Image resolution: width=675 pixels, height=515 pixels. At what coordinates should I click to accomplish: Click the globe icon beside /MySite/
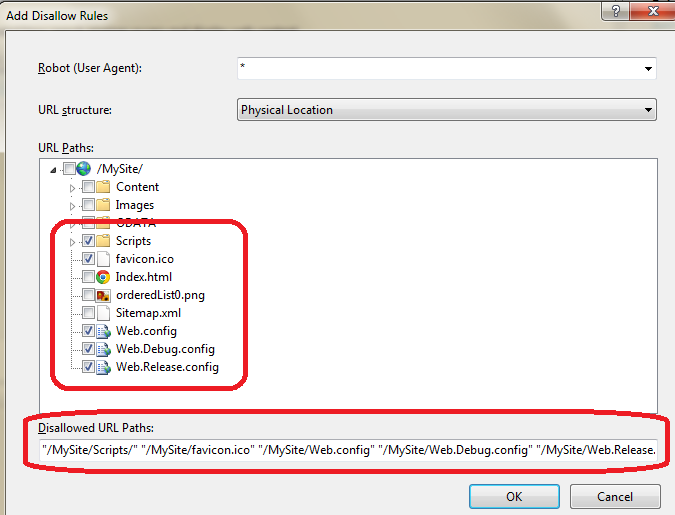[x=84, y=169]
